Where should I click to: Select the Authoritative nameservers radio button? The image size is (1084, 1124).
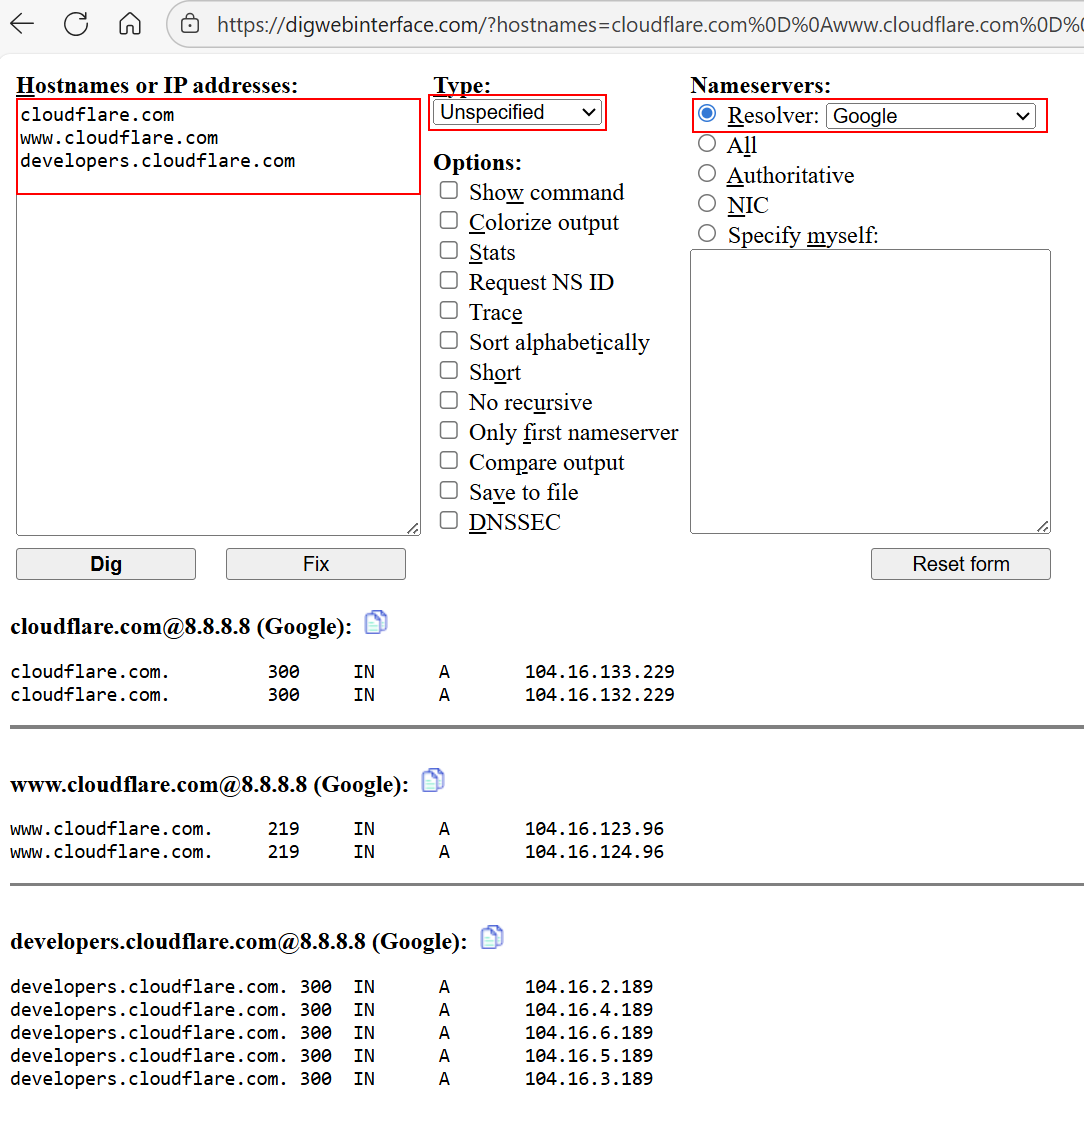707,174
